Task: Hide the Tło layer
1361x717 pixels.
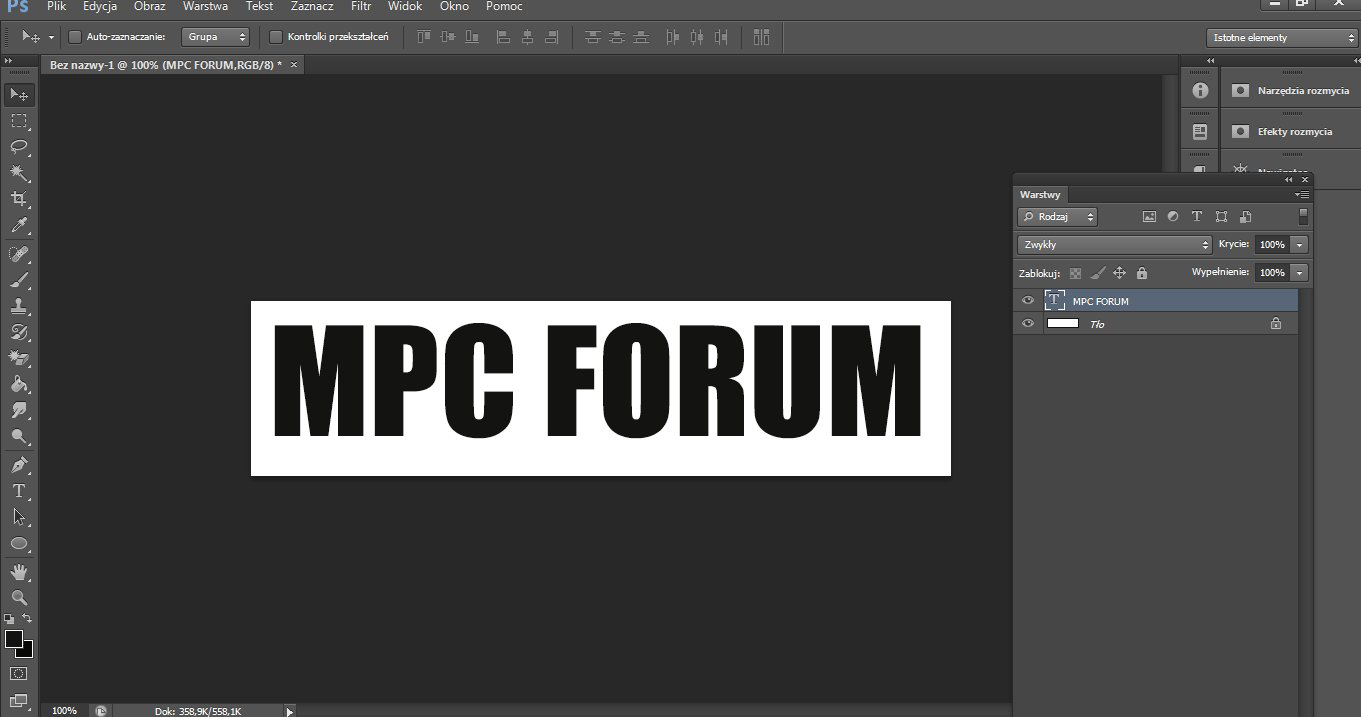Action: coord(1027,323)
